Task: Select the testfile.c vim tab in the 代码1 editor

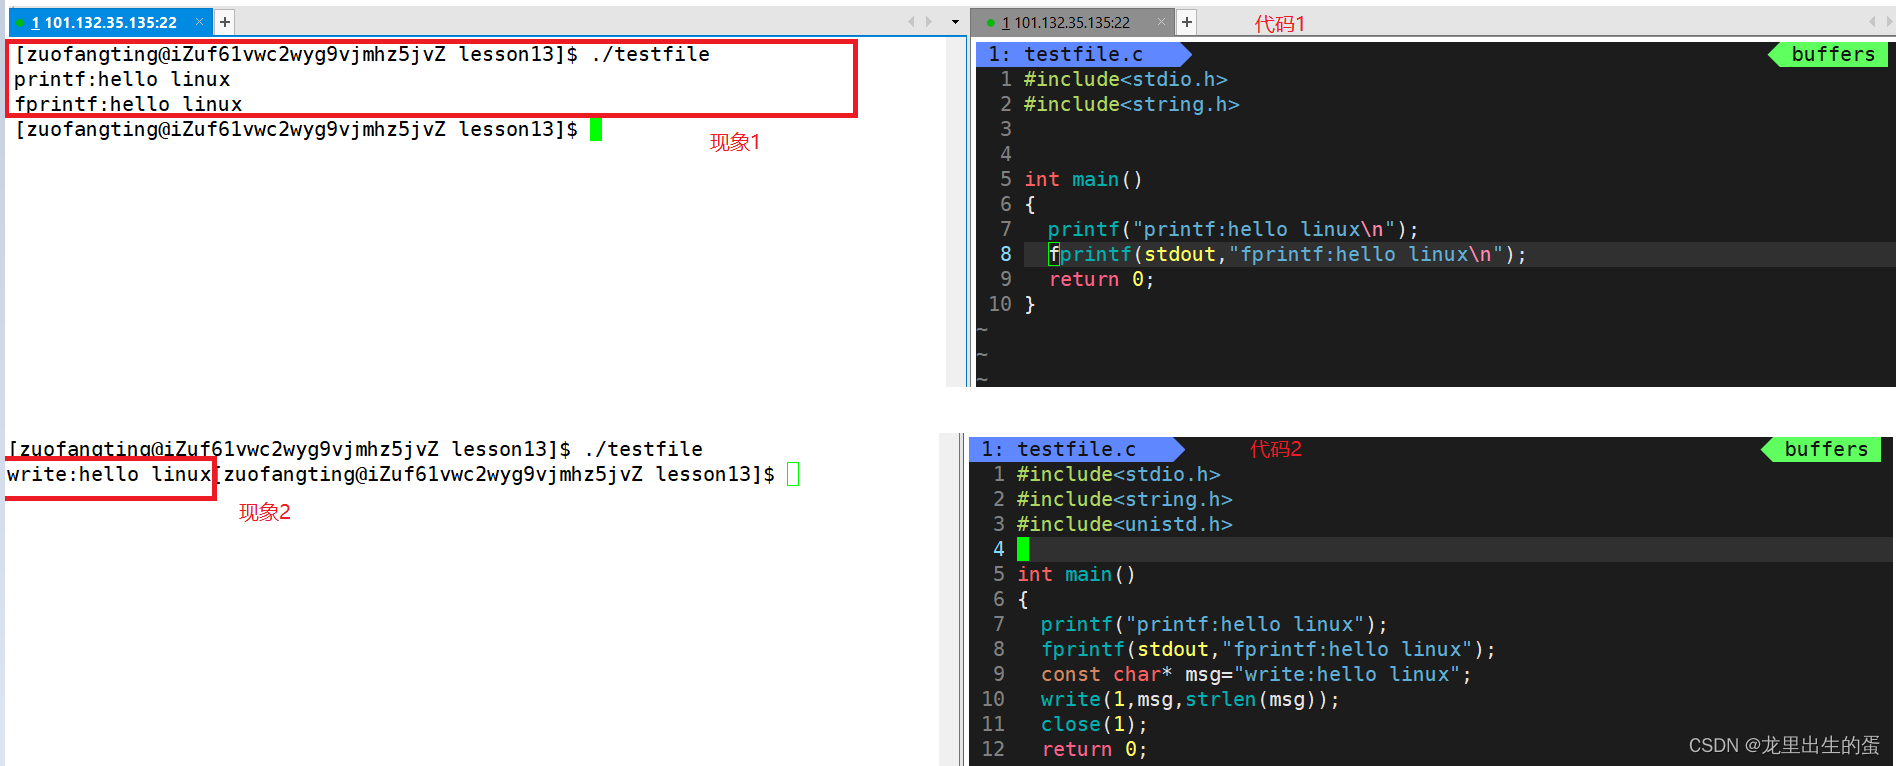Action: (x=1083, y=54)
